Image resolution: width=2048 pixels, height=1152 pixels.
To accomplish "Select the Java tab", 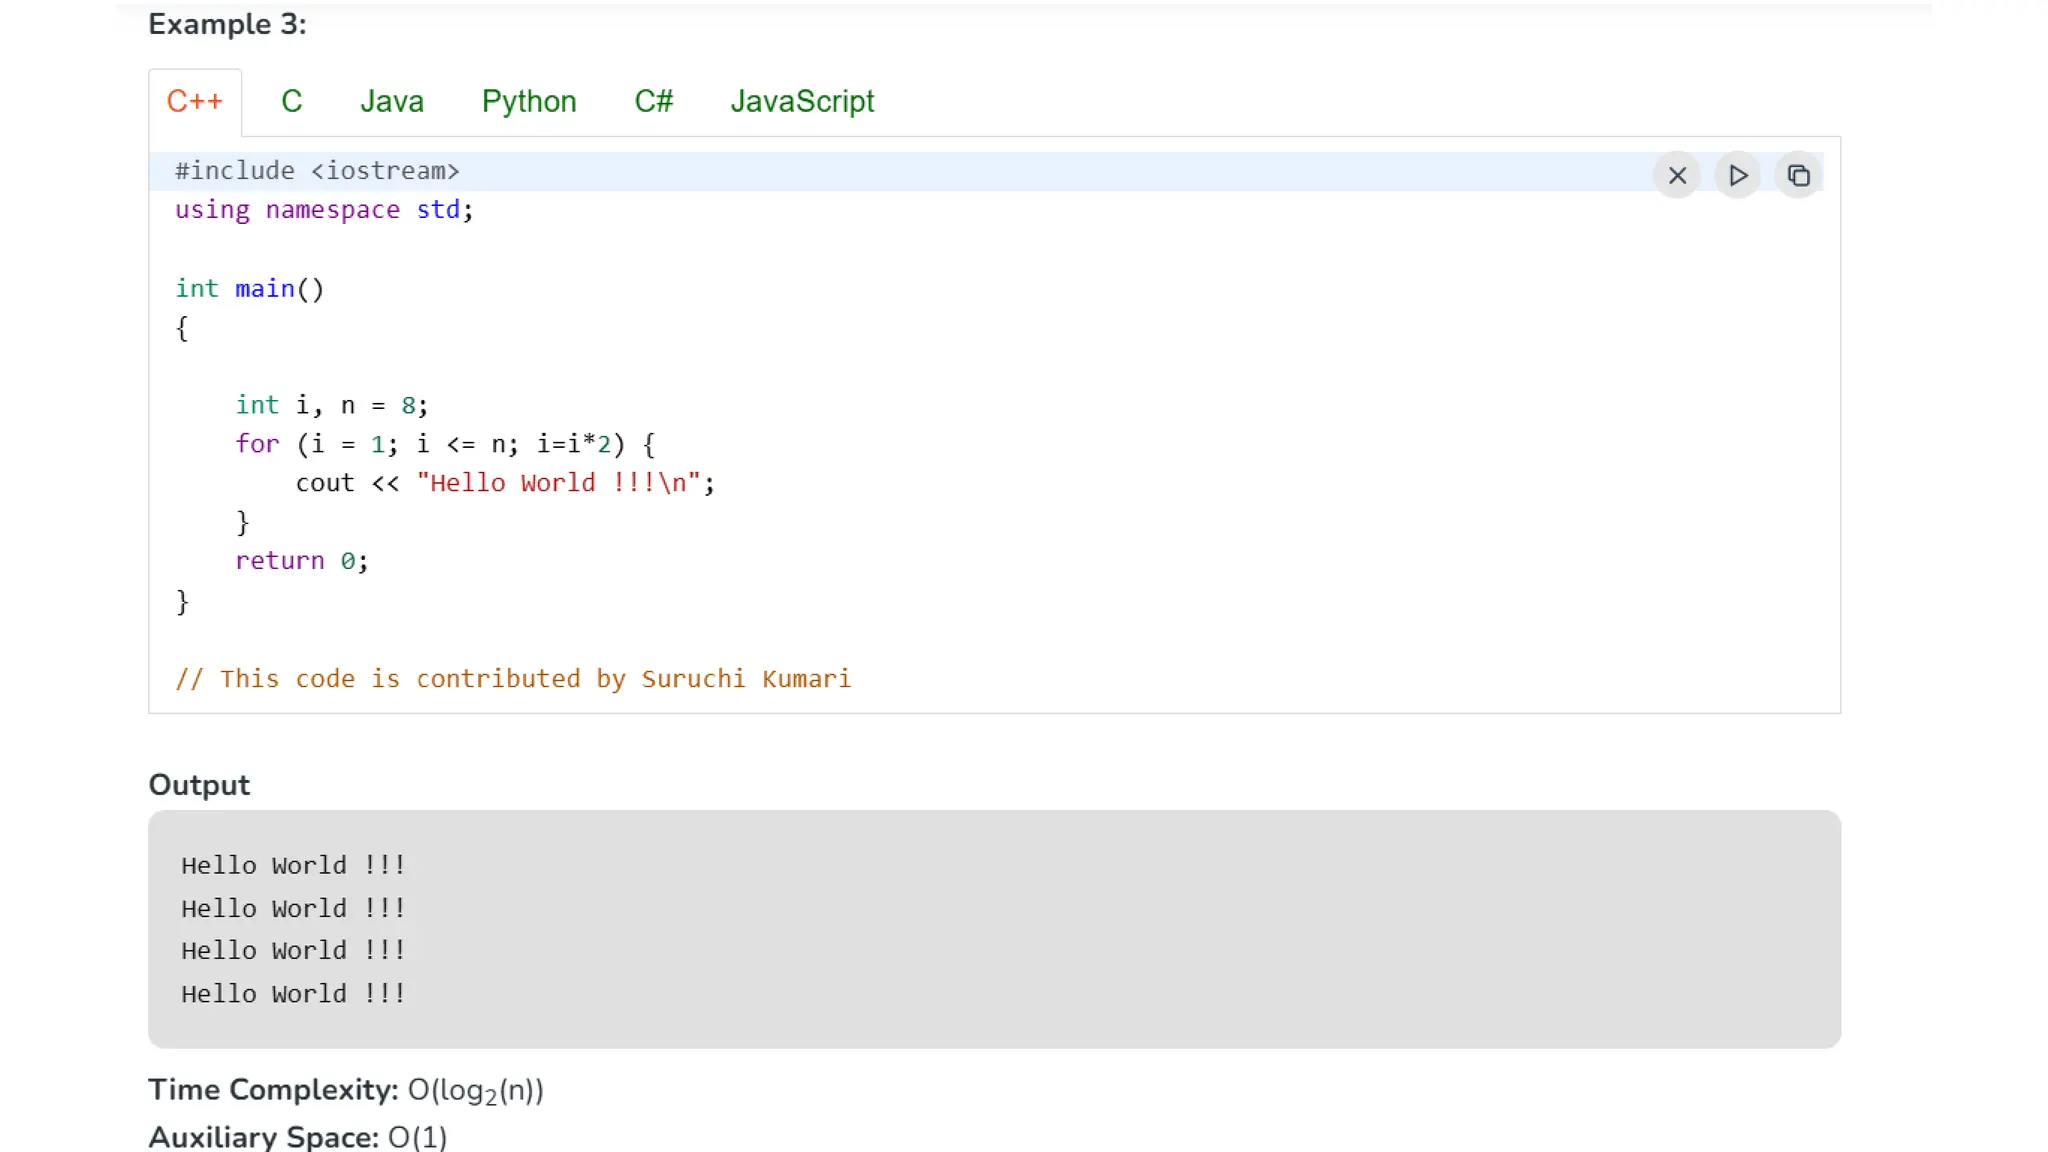I will (x=392, y=101).
